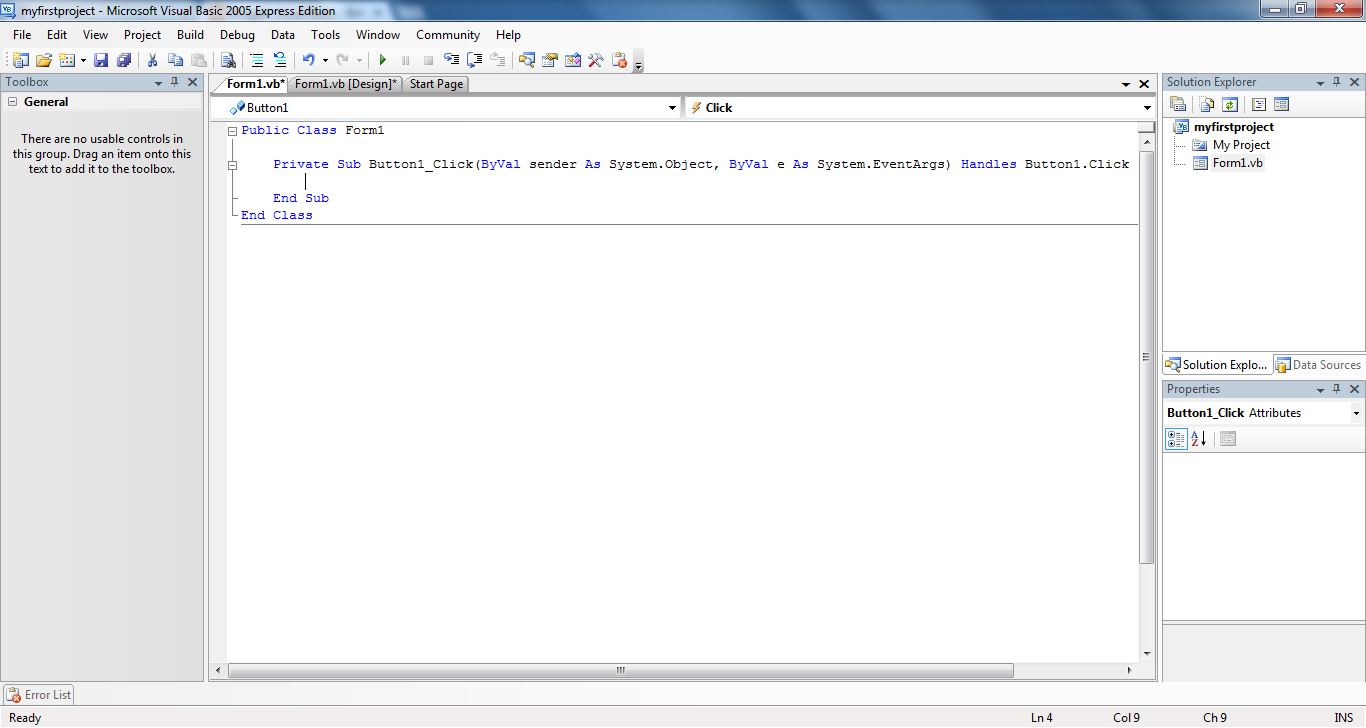Click View Code in Solution Explorer toolbar
The image size is (1366, 728).
1259,104
